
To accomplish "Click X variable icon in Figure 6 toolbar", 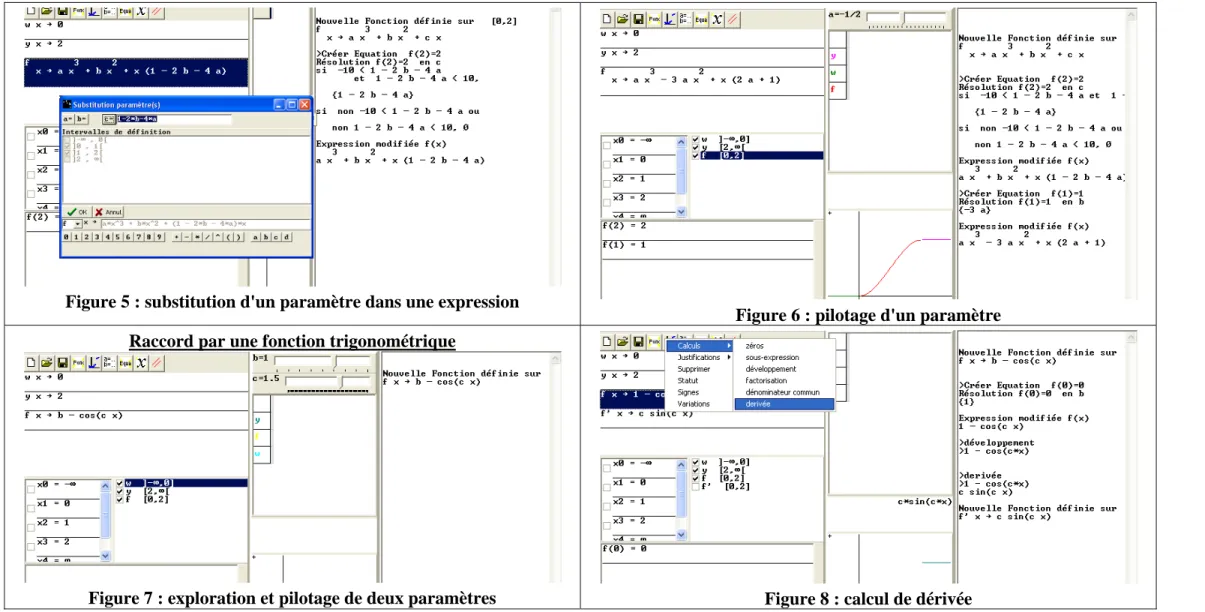I will point(716,19).
